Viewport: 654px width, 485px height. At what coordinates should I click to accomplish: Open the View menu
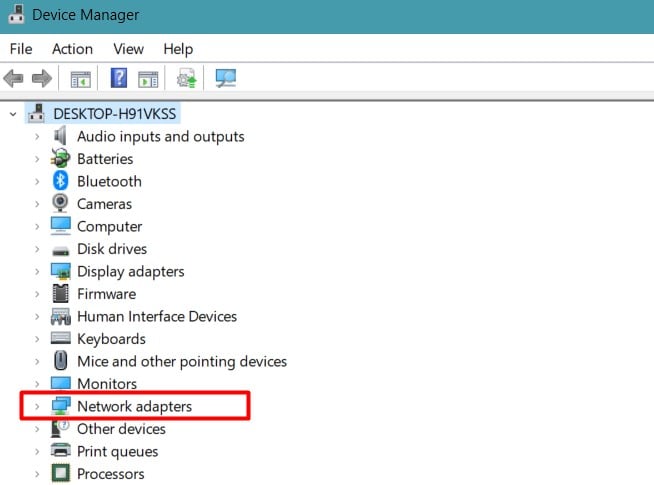128,49
